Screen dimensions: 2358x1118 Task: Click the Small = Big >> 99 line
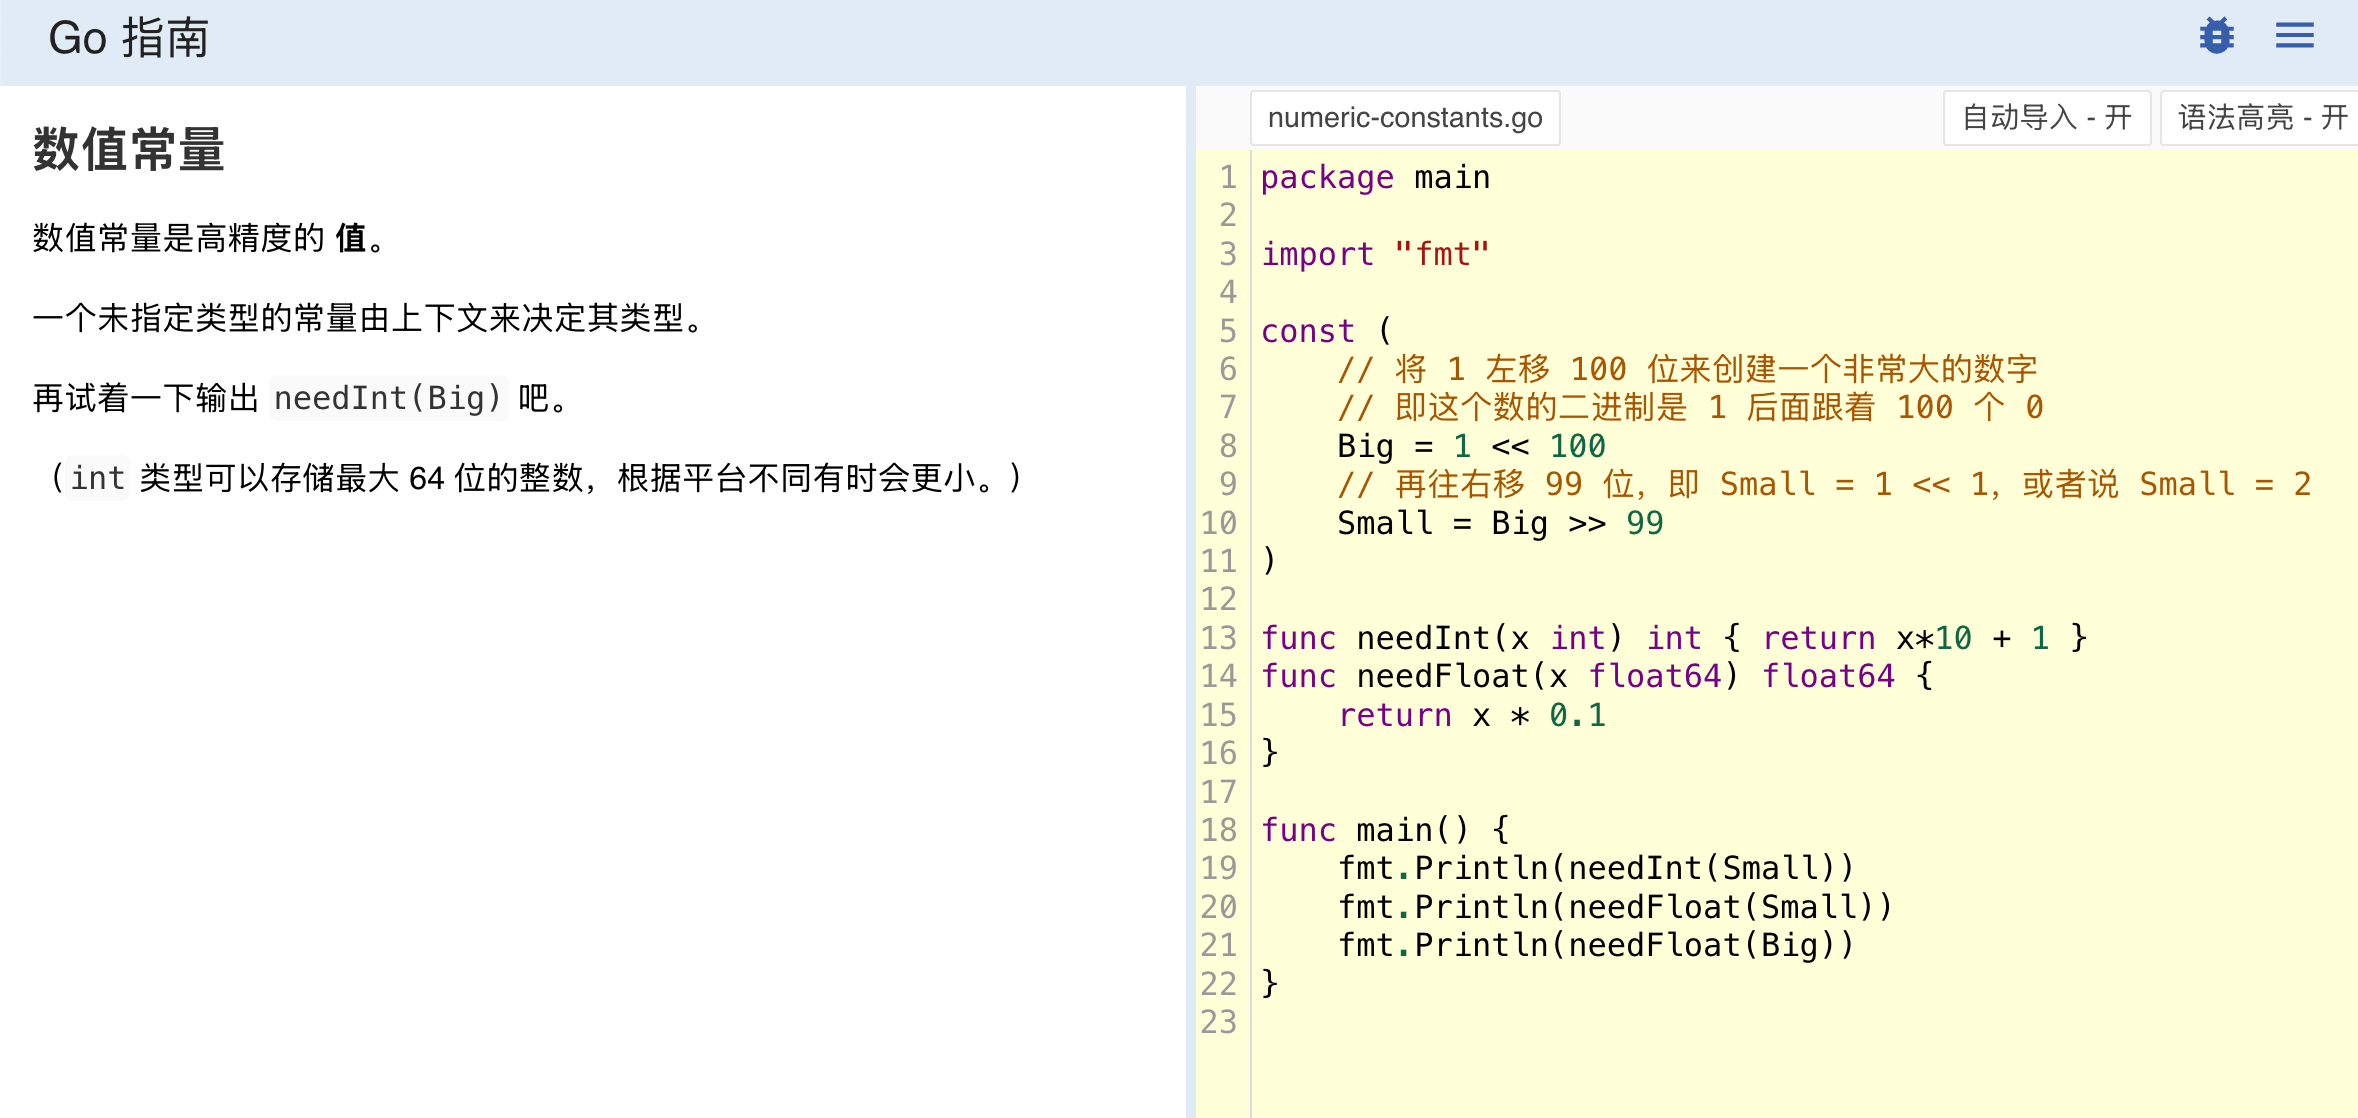pos(1499,523)
